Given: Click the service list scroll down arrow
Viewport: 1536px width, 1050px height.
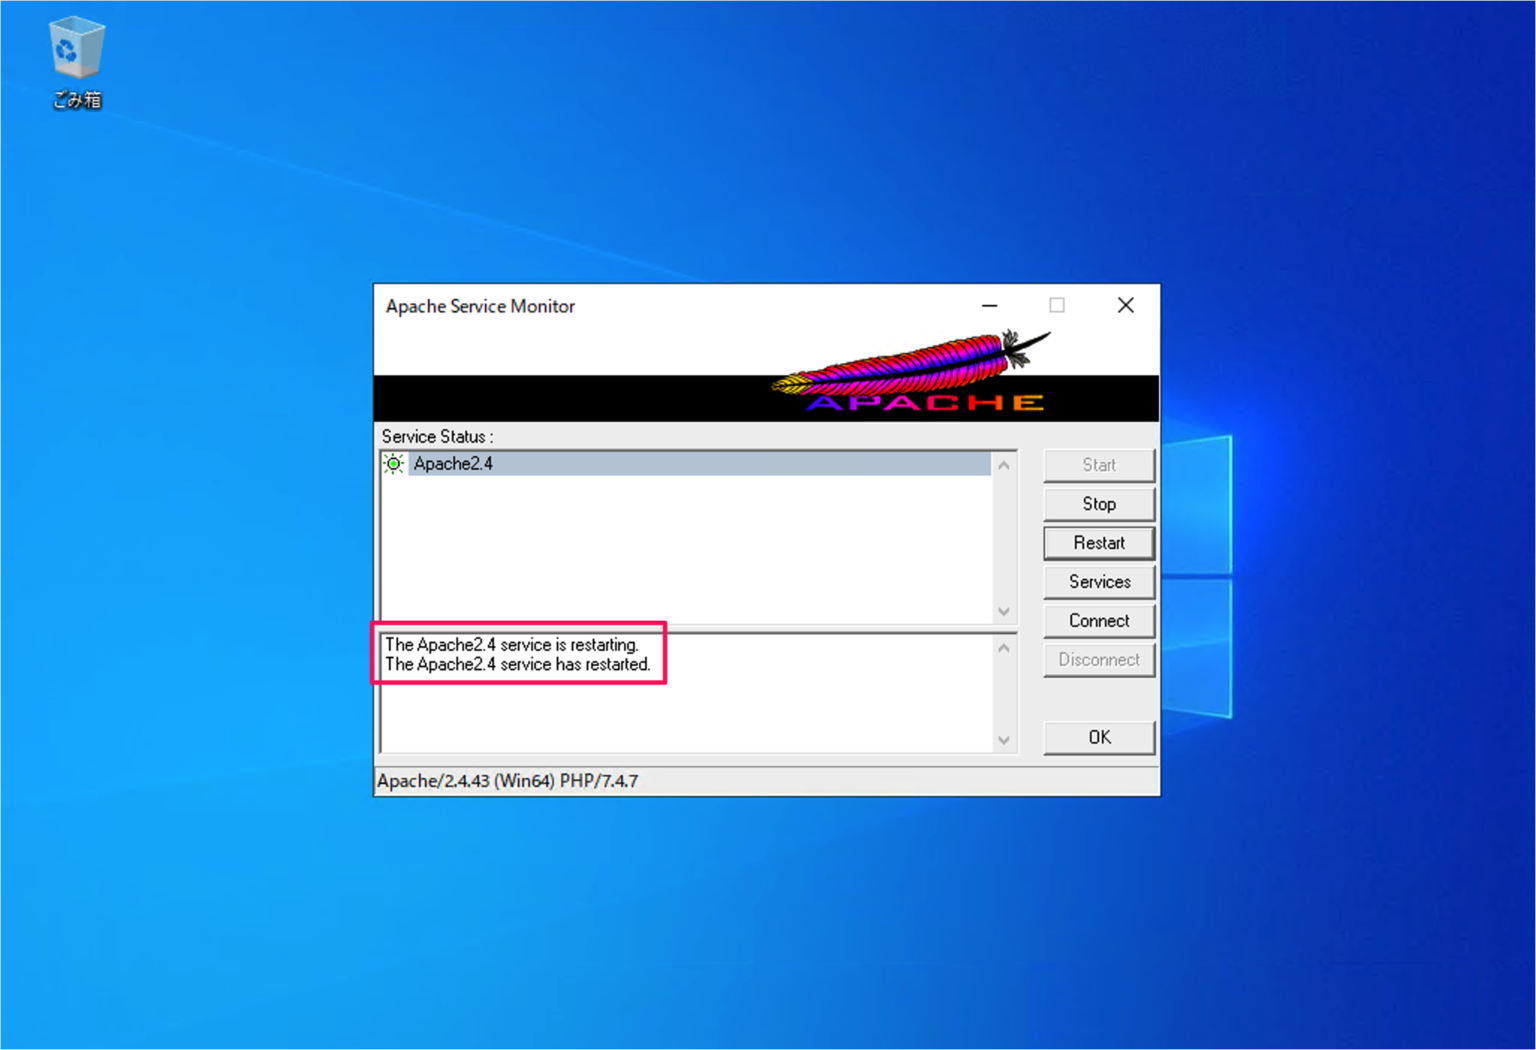Looking at the screenshot, I should [1004, 611].
